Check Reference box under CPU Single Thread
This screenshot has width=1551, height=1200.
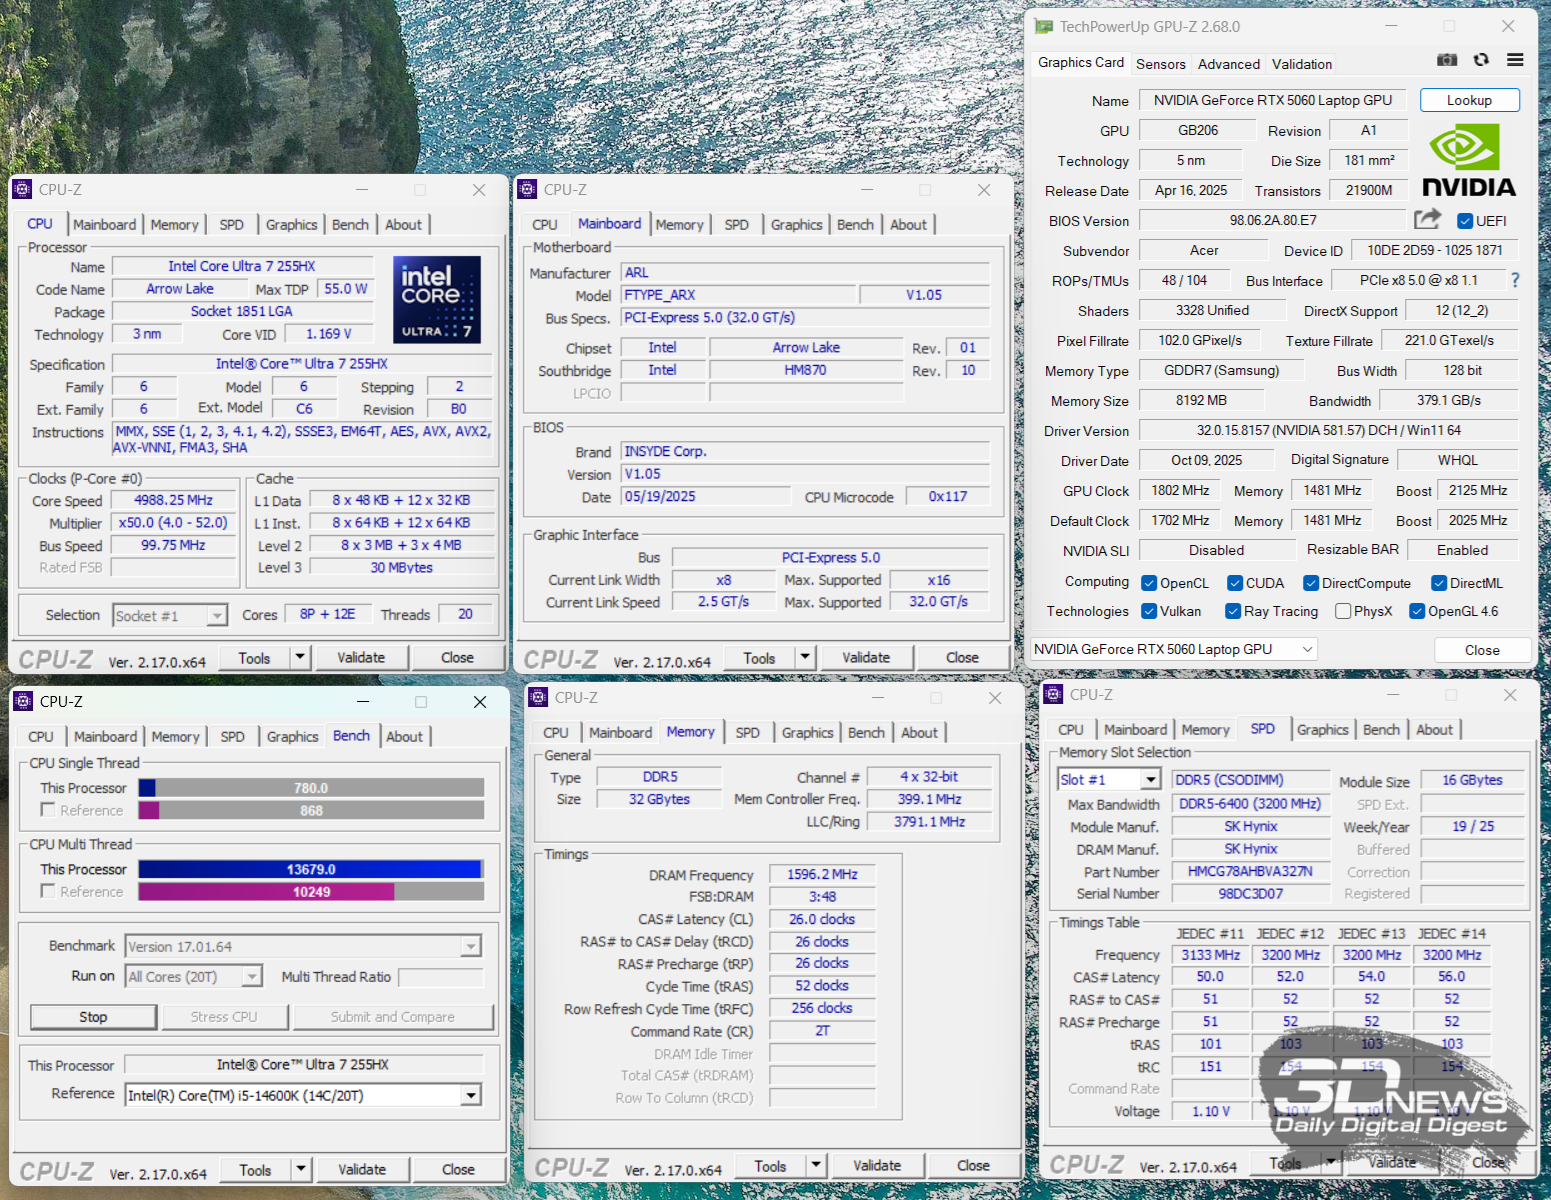tap(48, 810)
